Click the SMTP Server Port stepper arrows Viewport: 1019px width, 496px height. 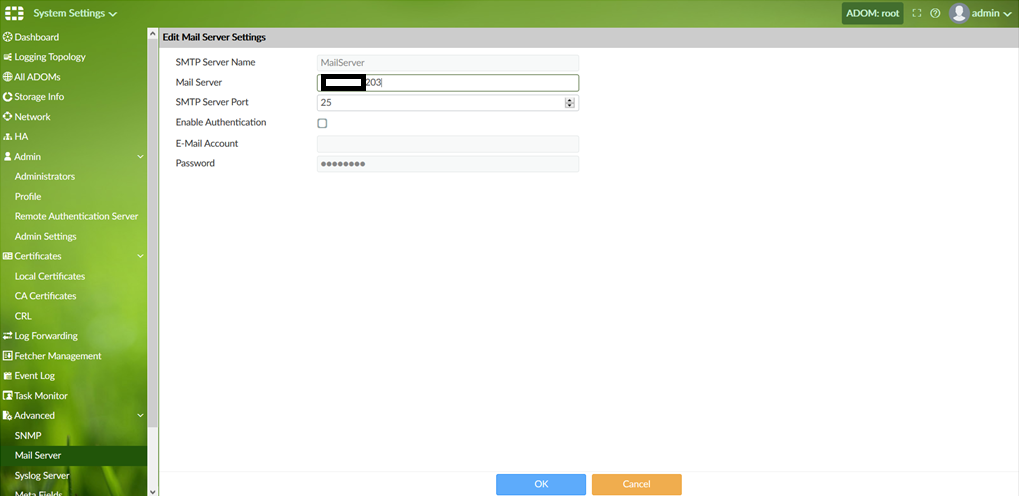click(x=570, y=103)
